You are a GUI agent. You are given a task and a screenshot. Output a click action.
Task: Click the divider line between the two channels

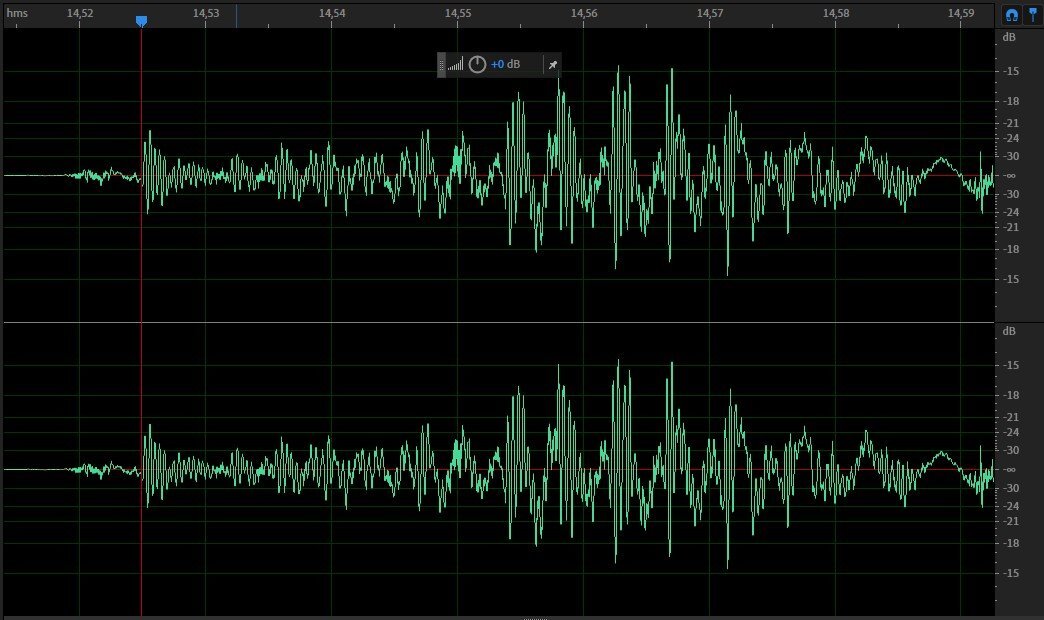point(500,322)
